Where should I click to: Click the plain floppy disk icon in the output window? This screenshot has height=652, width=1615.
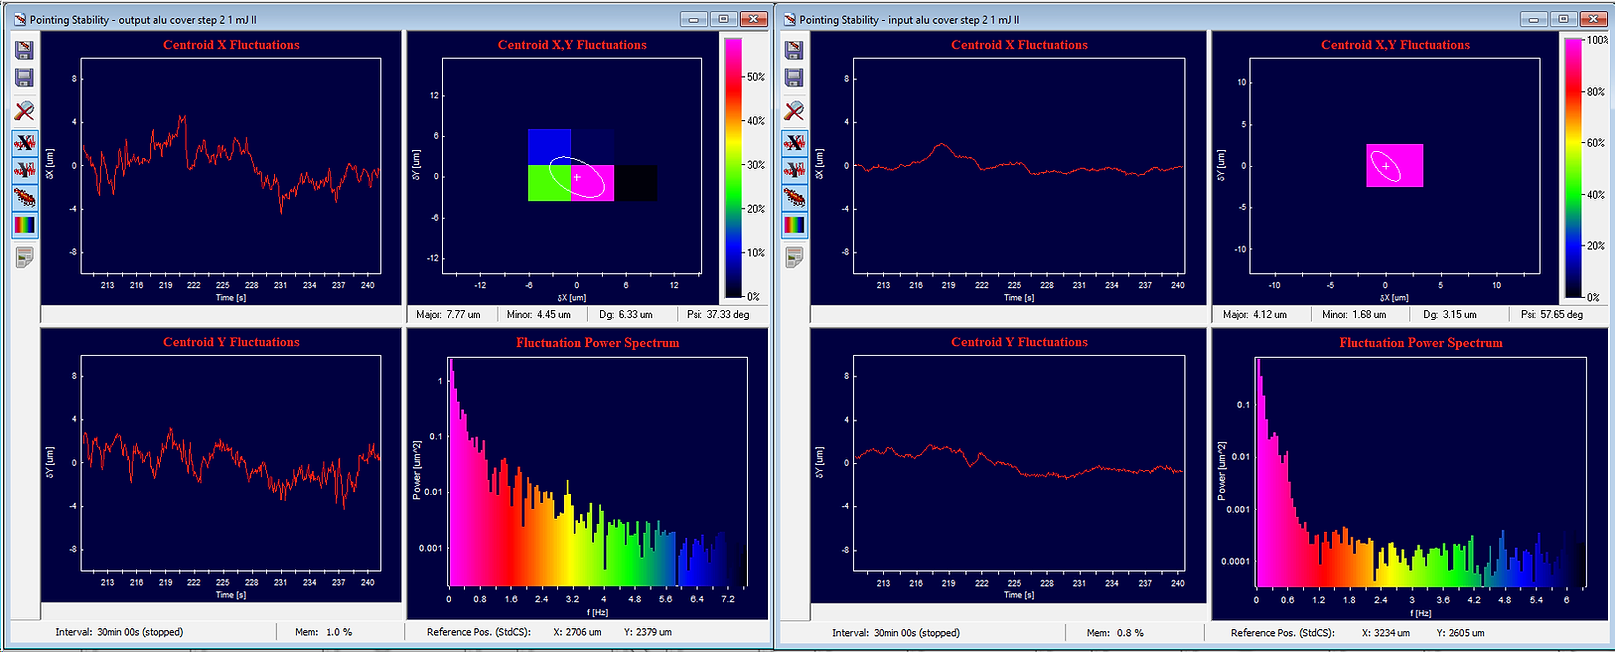pos(24,78)
